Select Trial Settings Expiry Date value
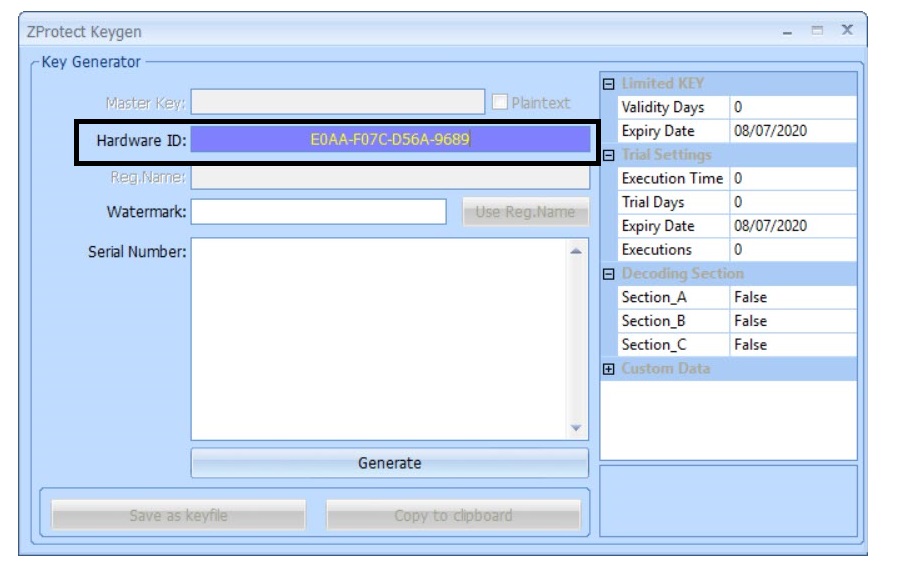 tap(794, 226)
